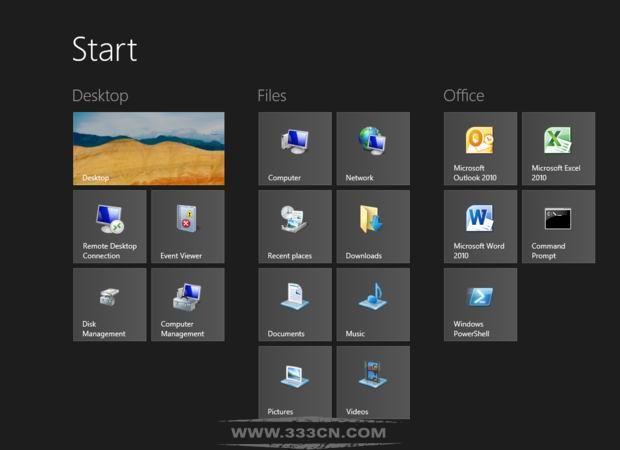Open the Disk Management tile
620x450 pixels.
110,304
